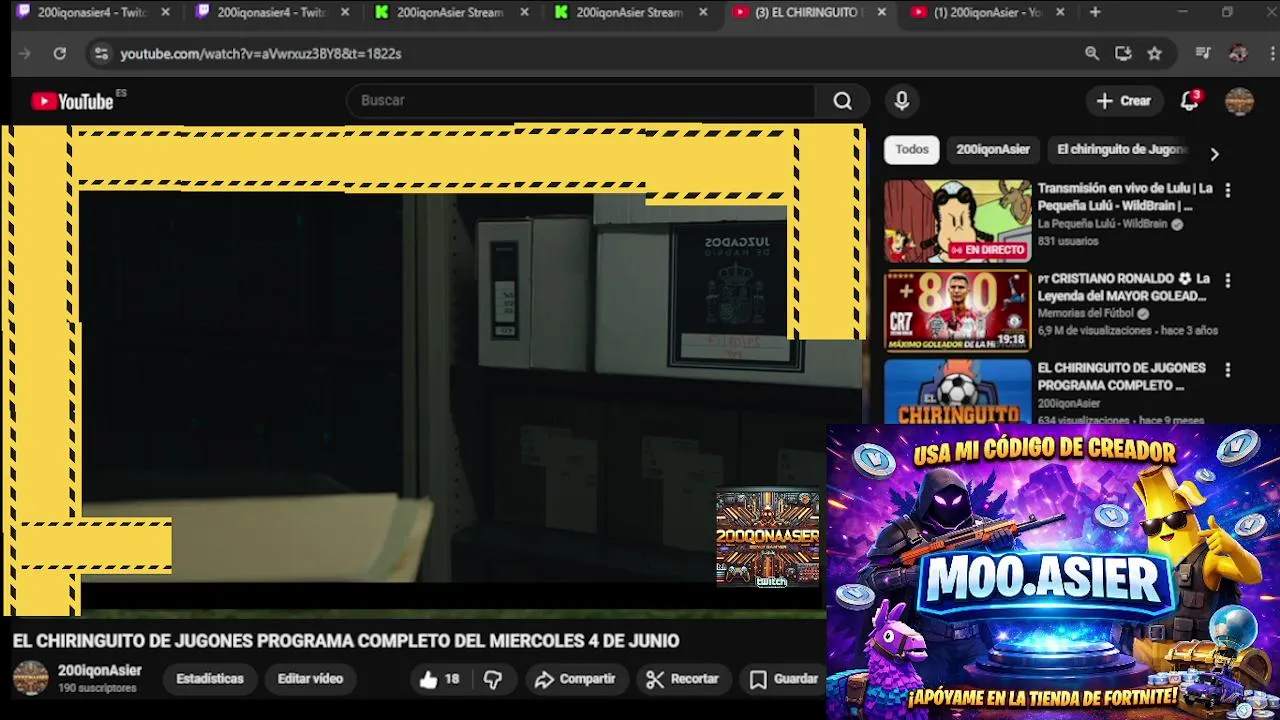Select the Todos filter chip

coord(912,150)
